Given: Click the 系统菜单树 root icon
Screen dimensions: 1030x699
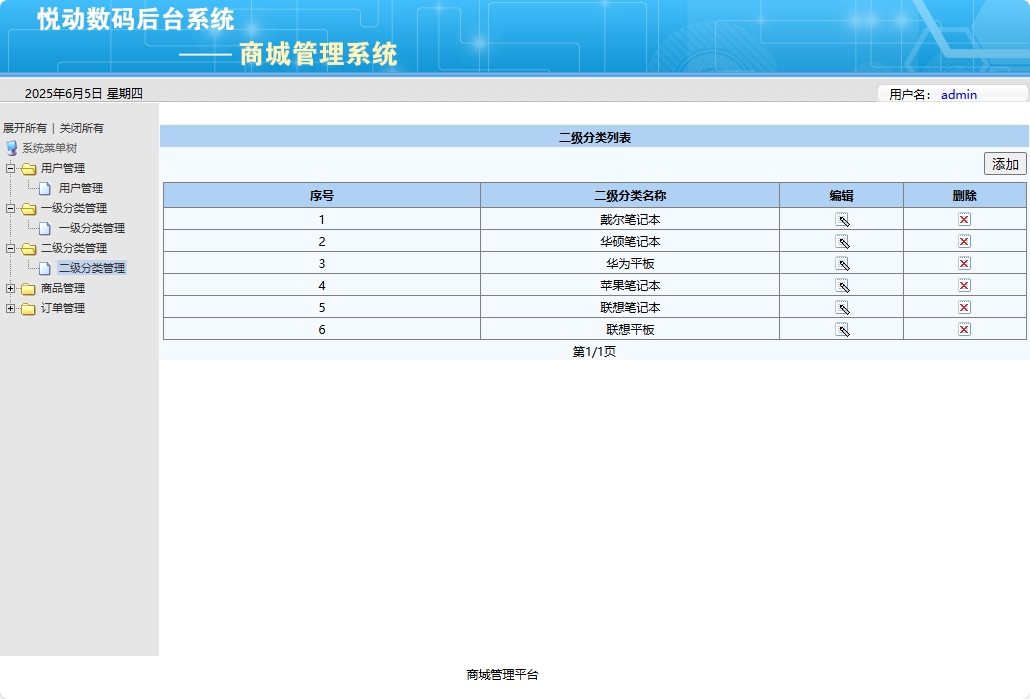Looking at the screenshot, I should coord(11,148).
